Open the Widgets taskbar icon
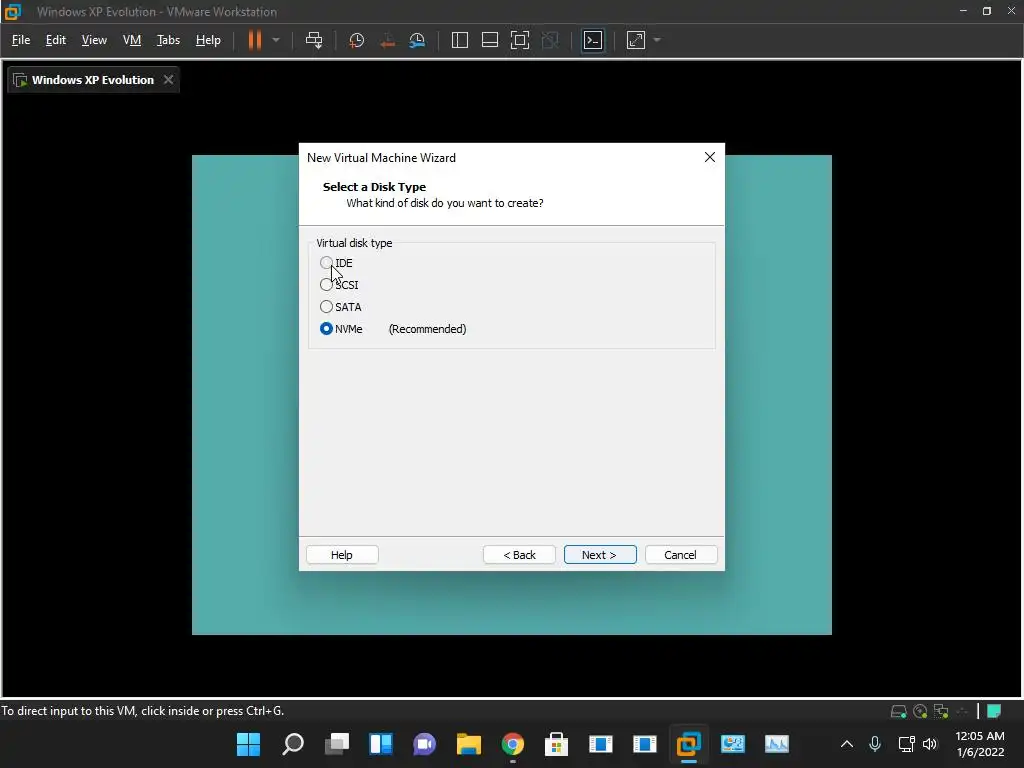 point(380,744)
